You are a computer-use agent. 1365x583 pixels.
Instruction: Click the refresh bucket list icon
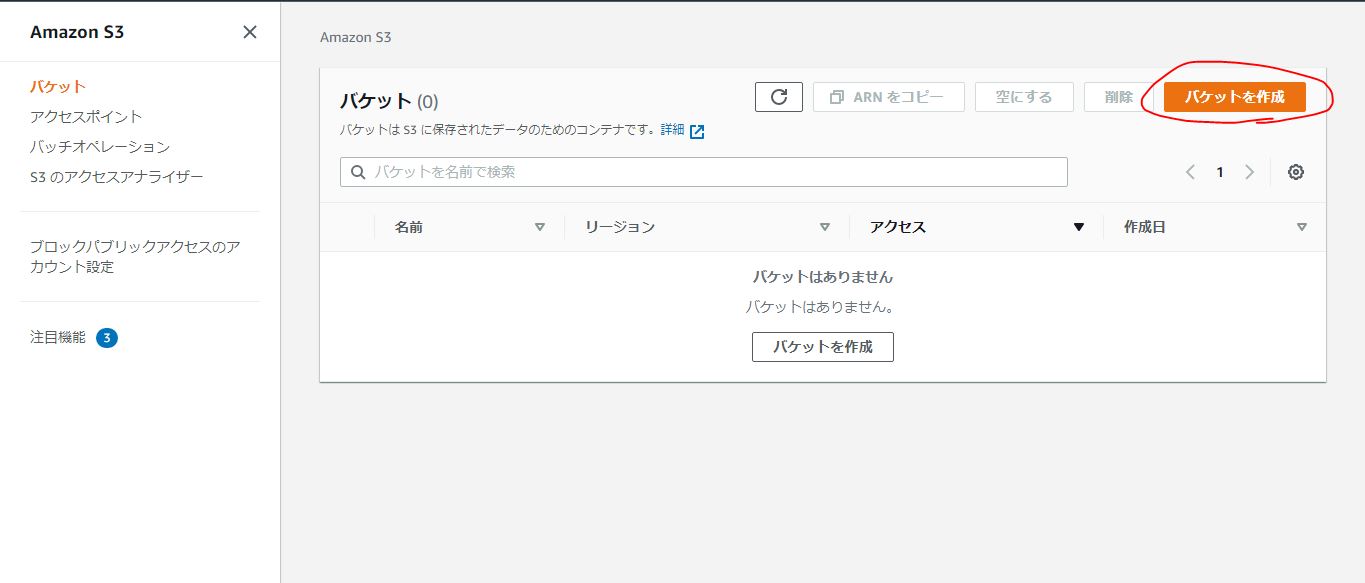pos(779,97)
